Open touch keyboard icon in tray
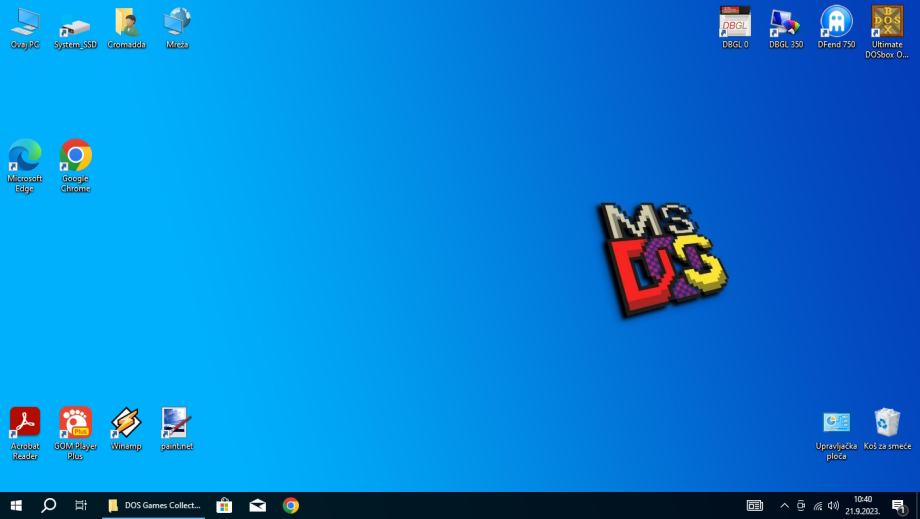Image resolution: width=920 pixels, height=519 pixels. (755, 506)
